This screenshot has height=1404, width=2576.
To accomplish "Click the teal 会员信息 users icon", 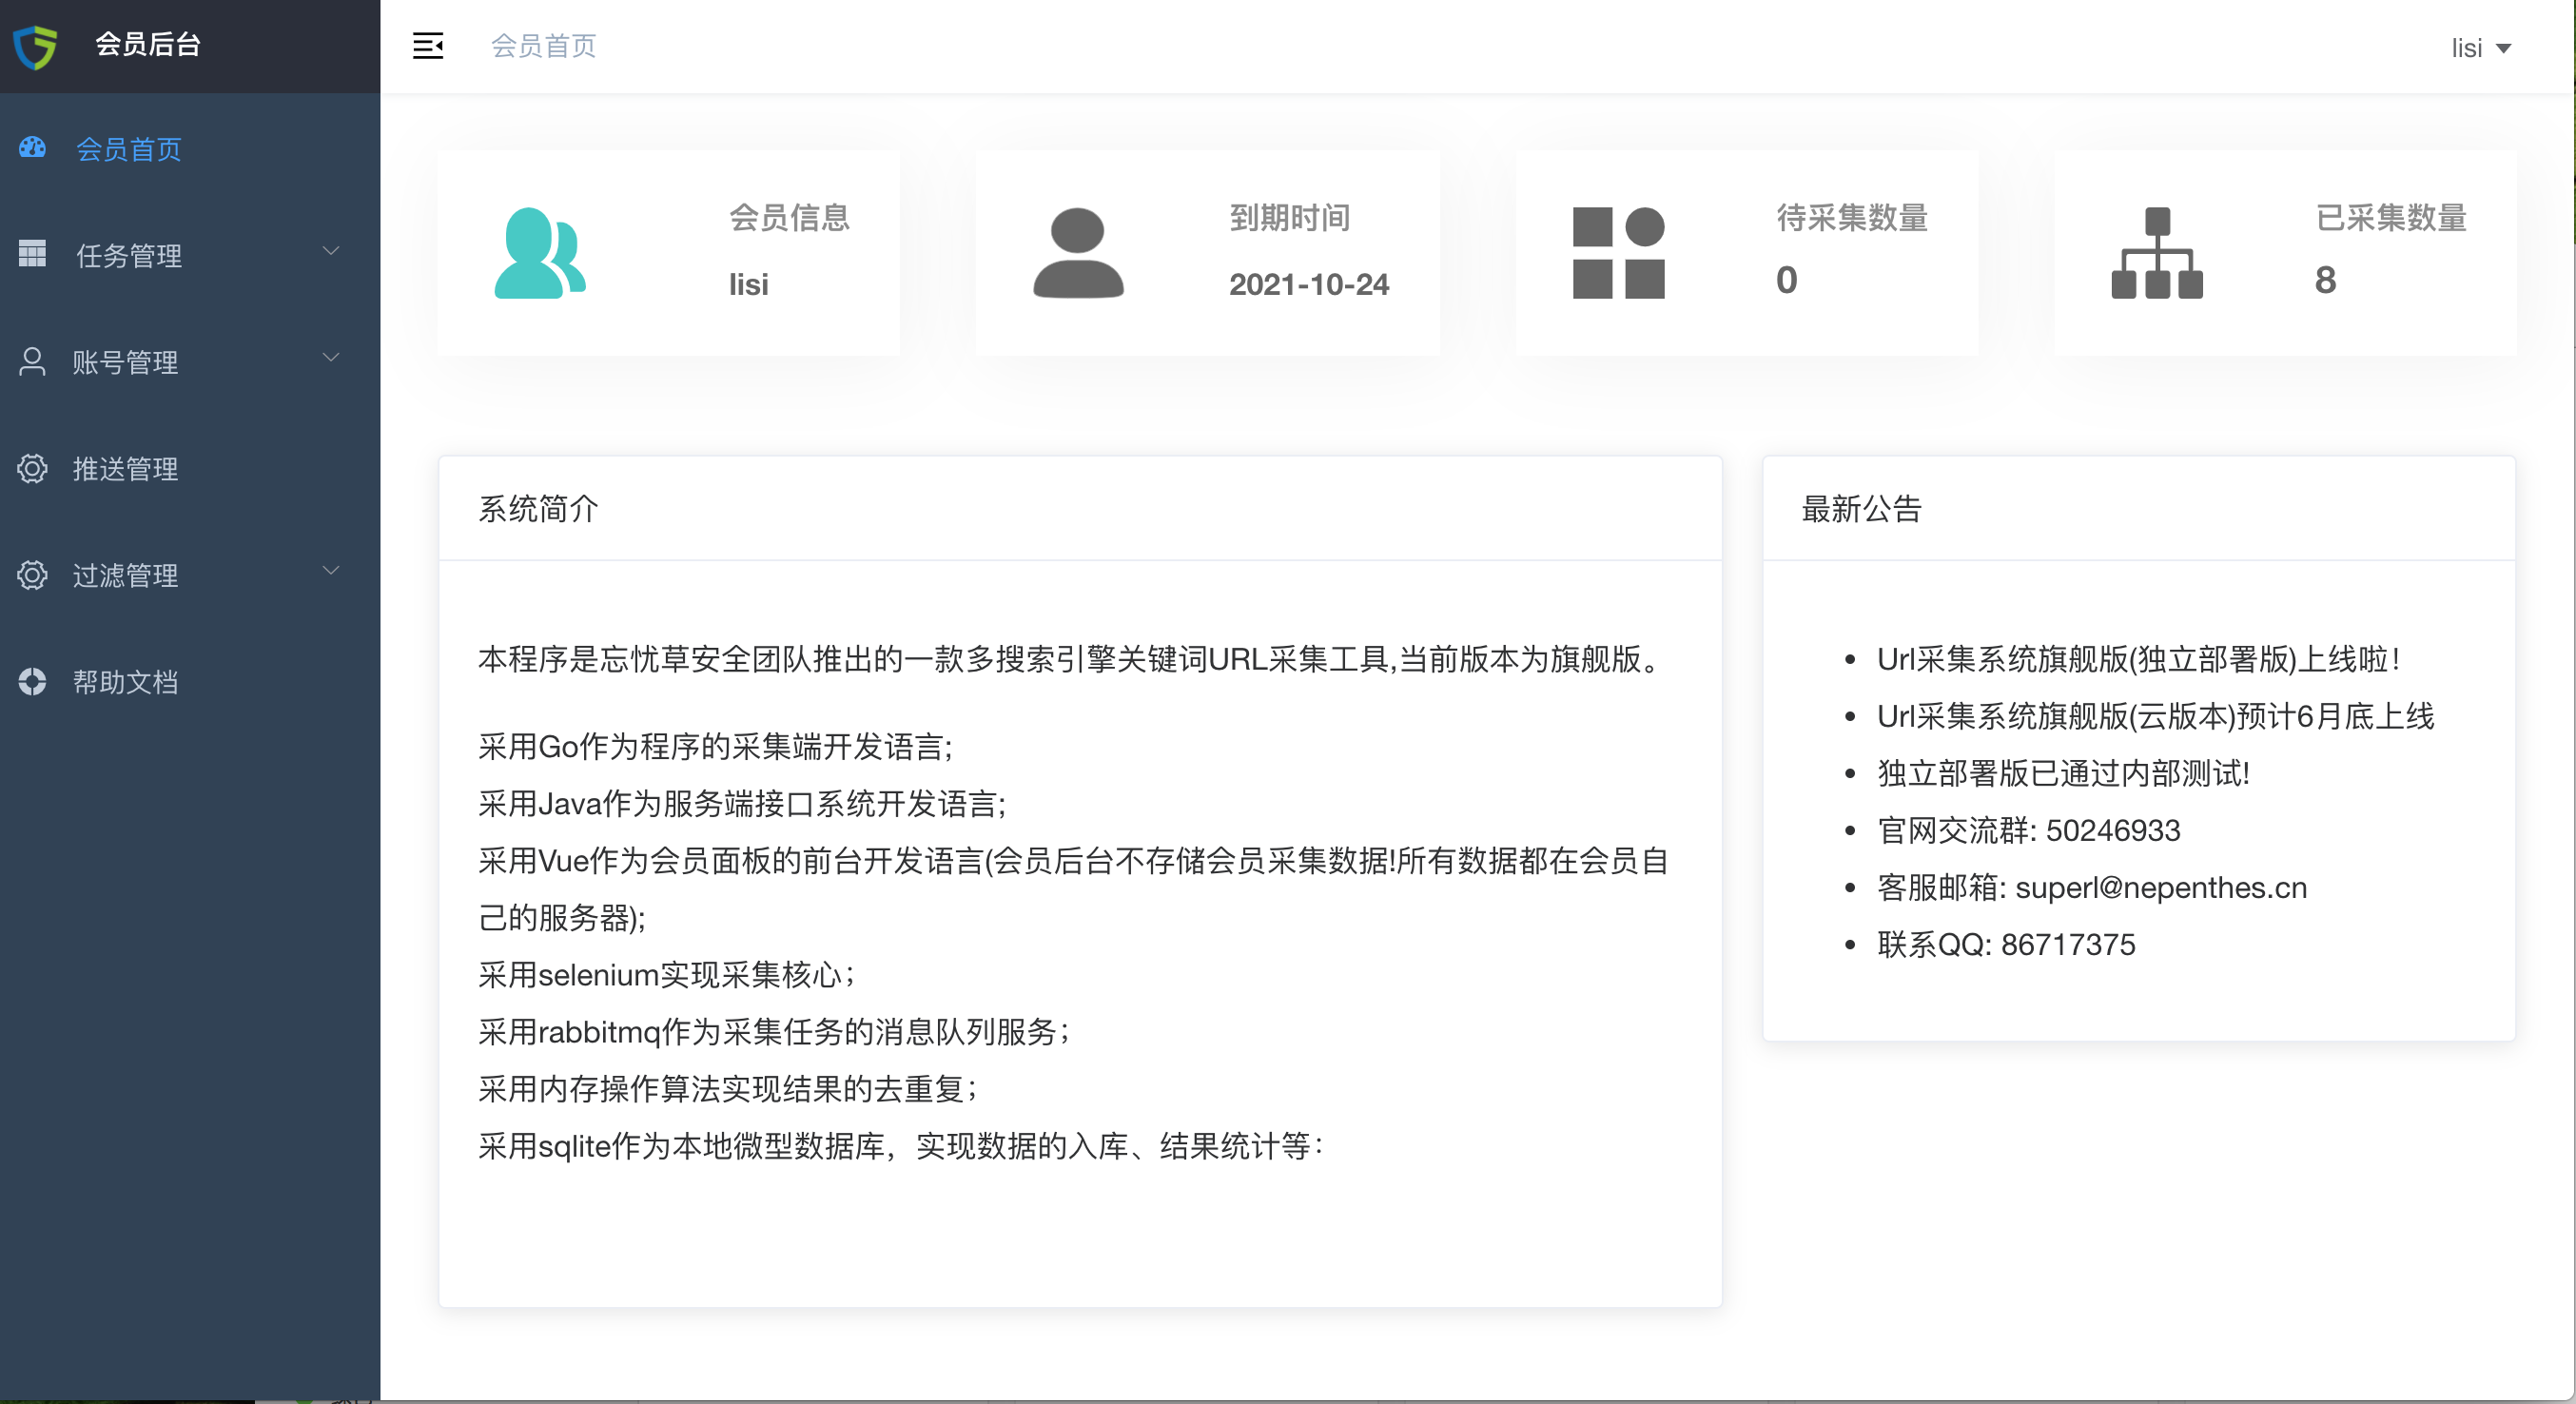I will tap(540, 253).
